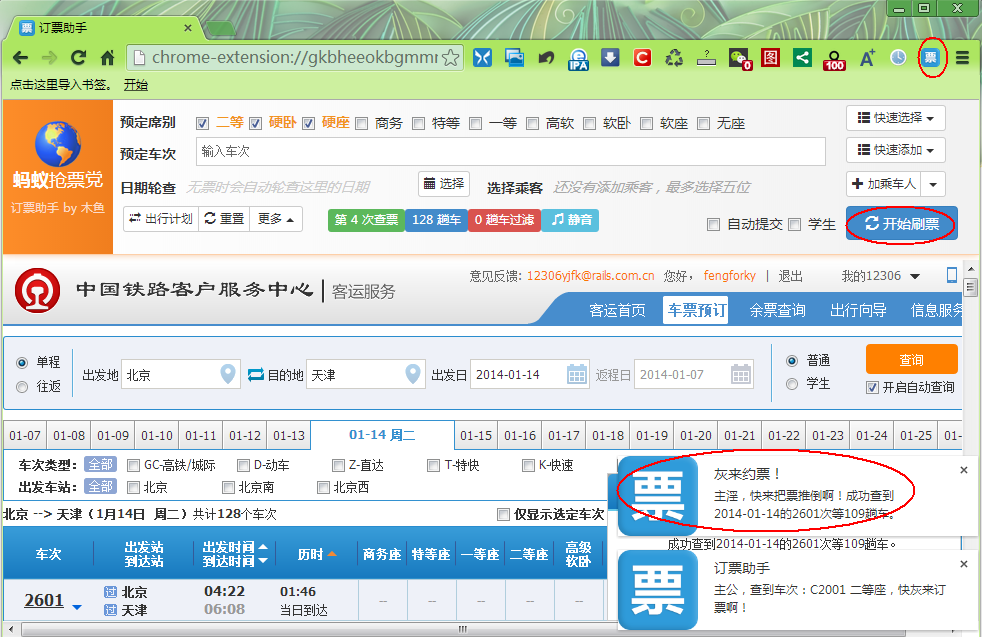Sort by 历时 column header
This screenshot has height=637, width=982.
point(318,554)
